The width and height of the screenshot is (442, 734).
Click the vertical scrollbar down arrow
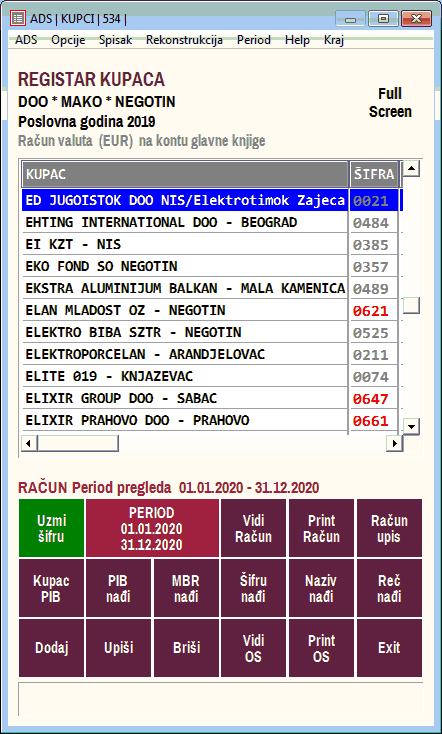coord(412,426)
